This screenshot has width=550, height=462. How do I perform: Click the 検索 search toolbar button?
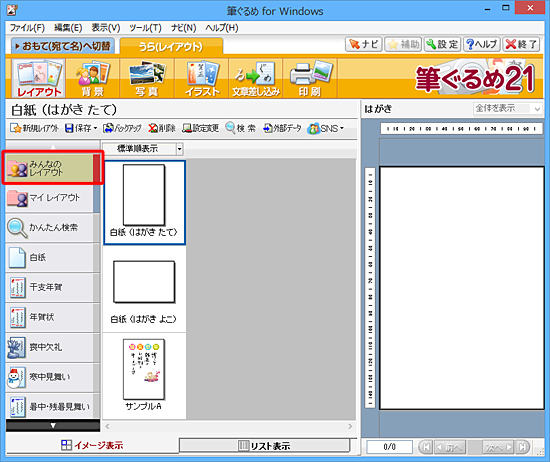point(241,128)
